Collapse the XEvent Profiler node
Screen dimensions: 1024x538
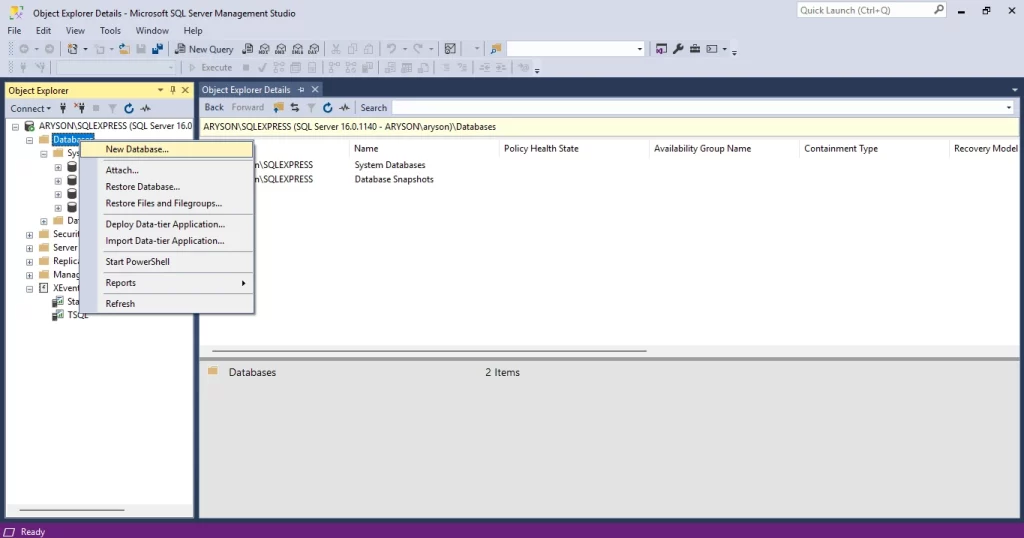point(29,289)
